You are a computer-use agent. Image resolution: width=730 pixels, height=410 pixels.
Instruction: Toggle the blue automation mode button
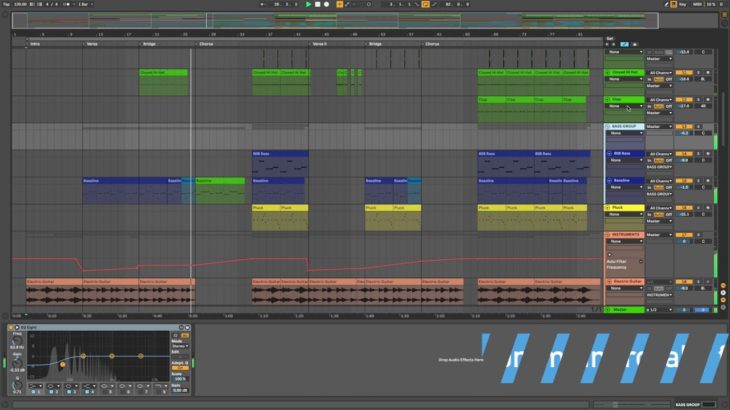tap(624, 44)
